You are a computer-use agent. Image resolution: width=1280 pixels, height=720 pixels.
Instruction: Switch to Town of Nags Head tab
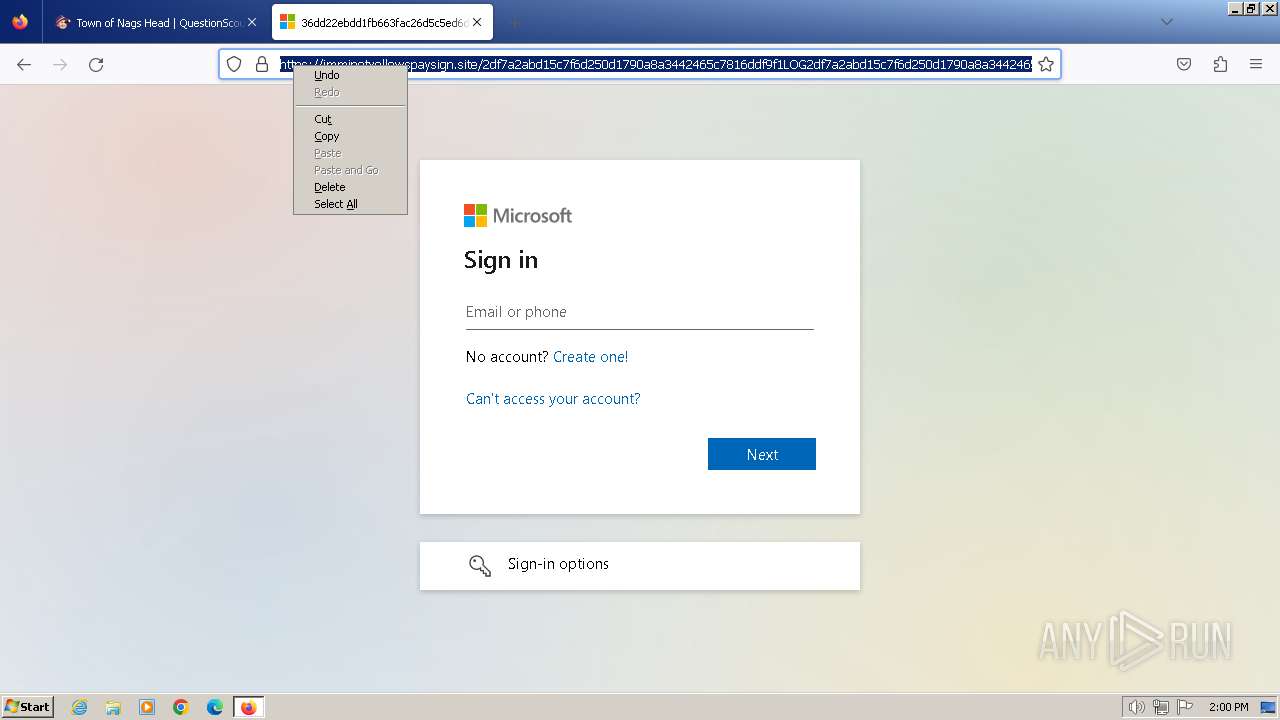click(157, 22)
